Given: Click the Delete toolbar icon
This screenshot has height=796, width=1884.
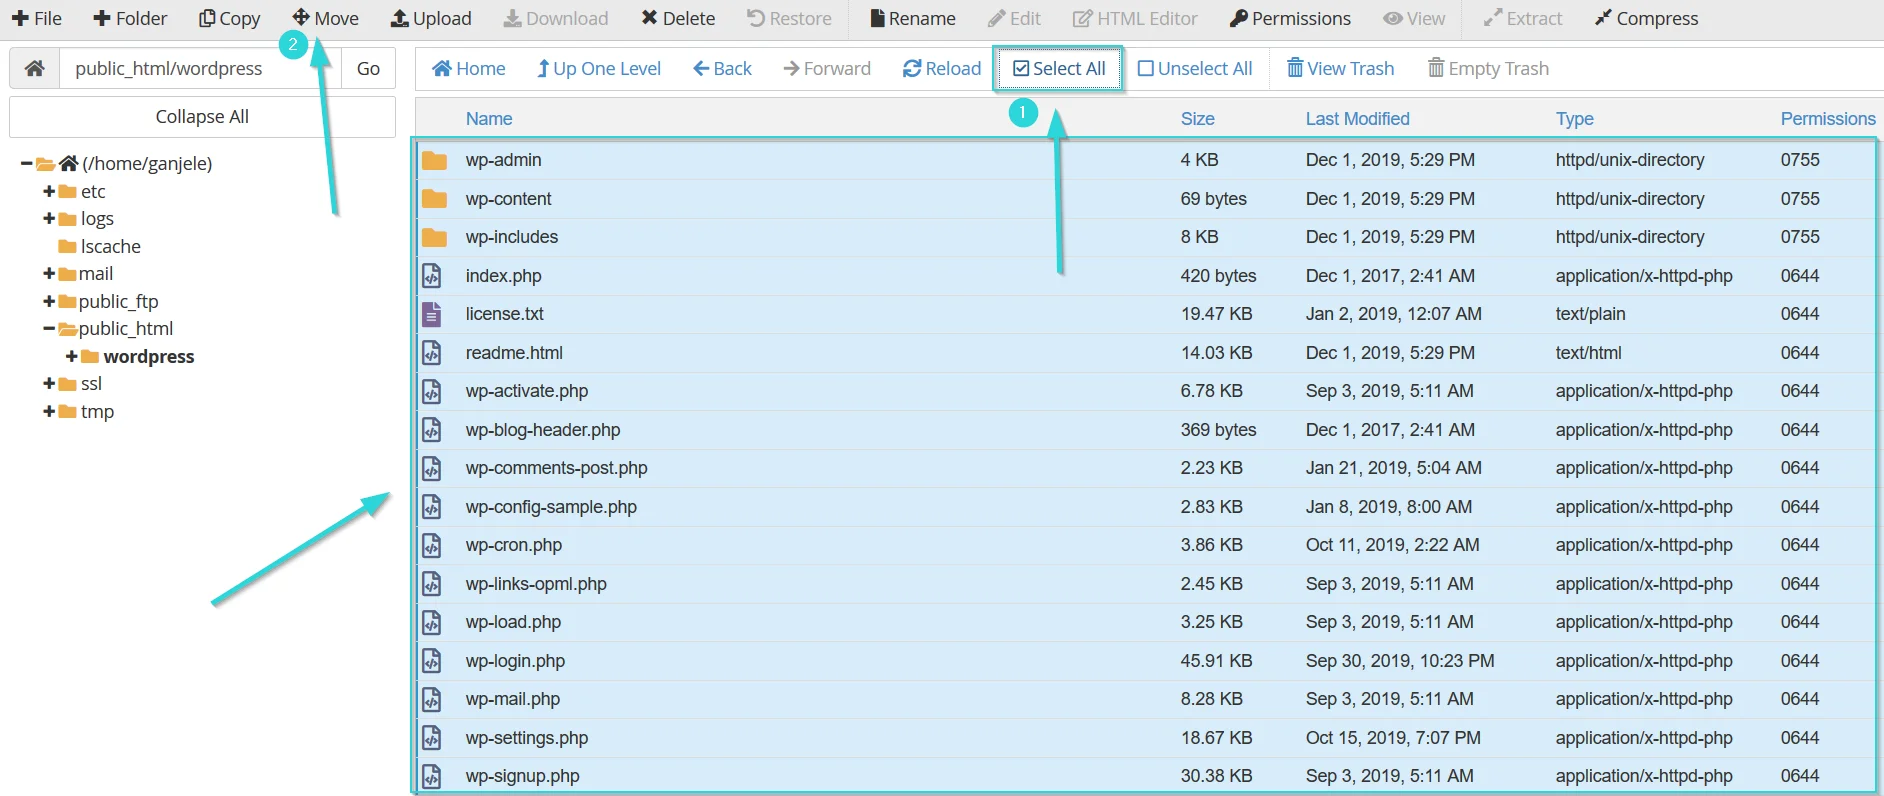Looking at the screenshot, I should (x=650, y=19).
